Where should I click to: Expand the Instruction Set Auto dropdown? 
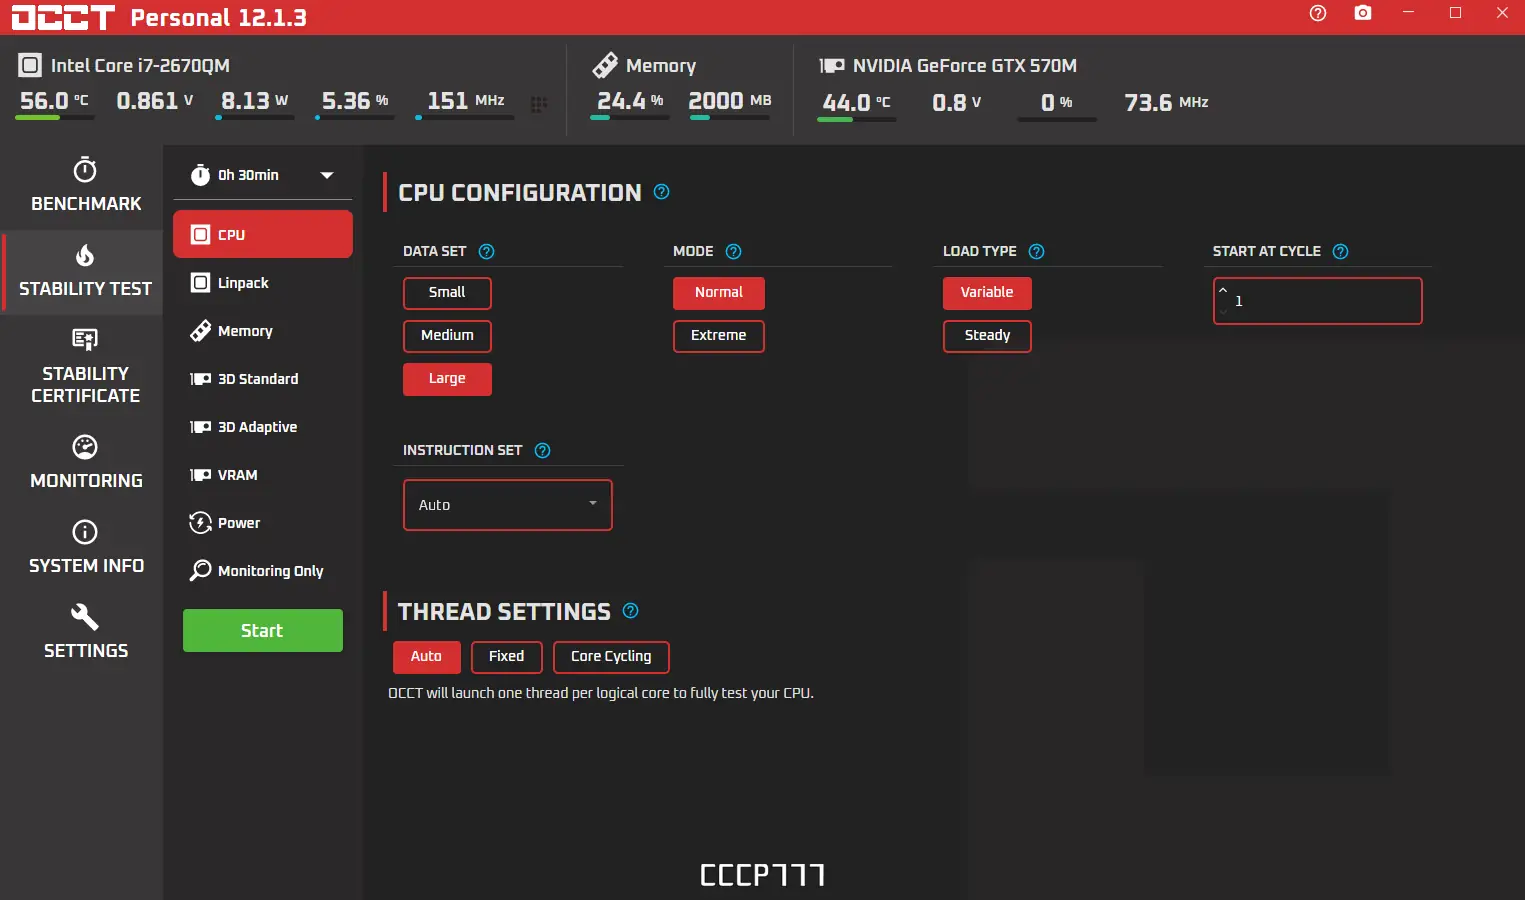point(508,505)
